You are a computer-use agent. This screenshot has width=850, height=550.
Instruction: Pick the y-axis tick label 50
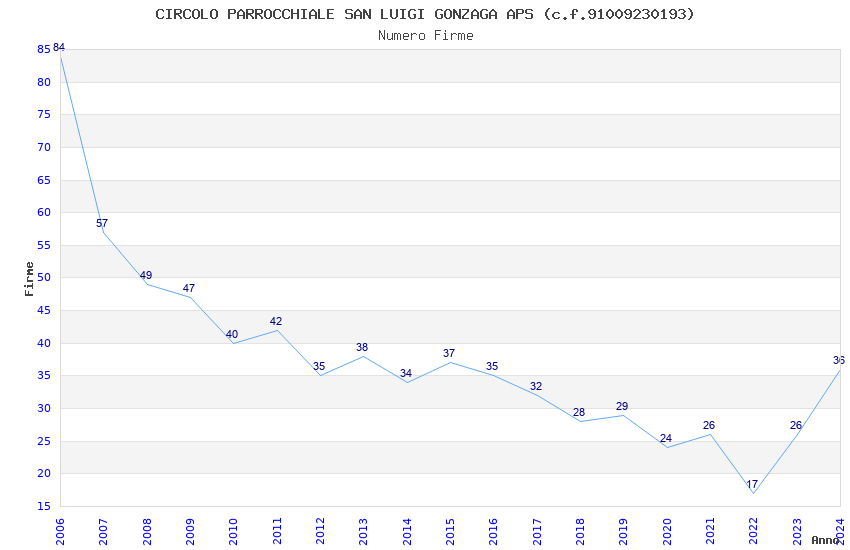(44, 277)
